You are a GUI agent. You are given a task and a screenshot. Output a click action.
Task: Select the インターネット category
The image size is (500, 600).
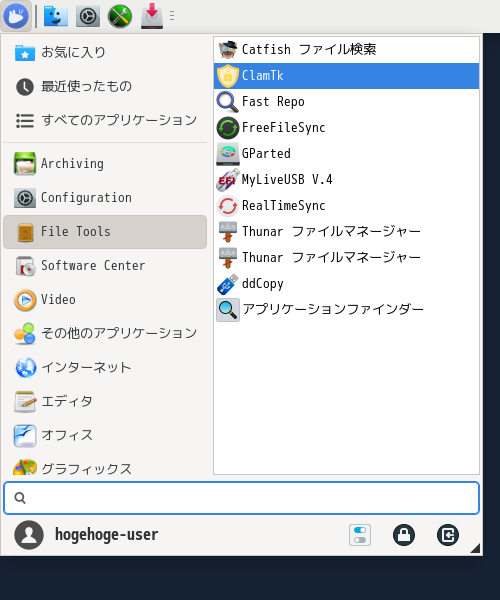105,368
